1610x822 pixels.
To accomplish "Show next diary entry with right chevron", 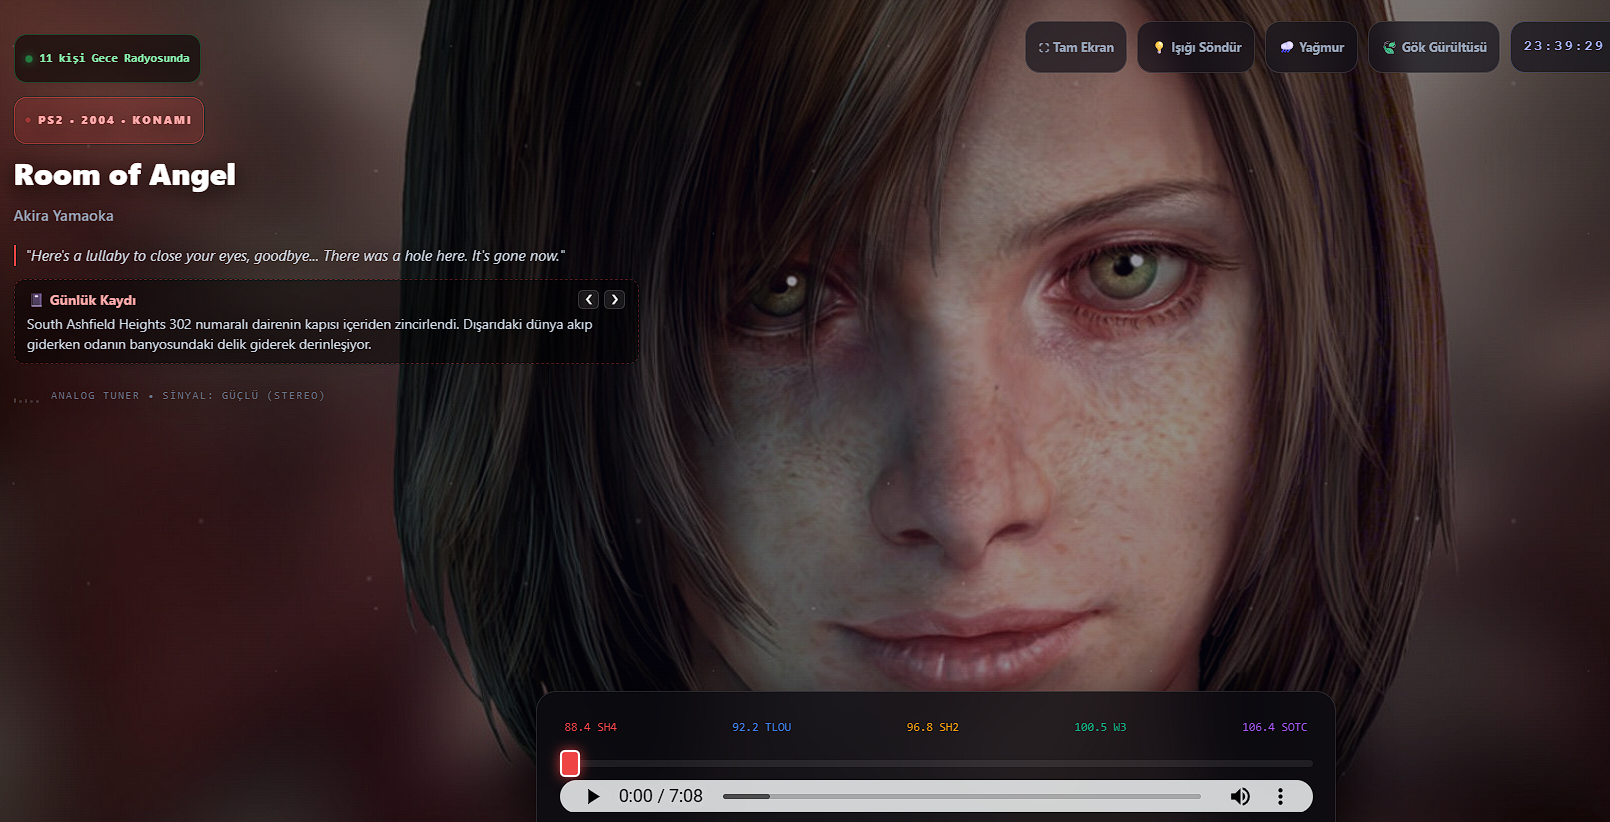I will click(614, 299).
